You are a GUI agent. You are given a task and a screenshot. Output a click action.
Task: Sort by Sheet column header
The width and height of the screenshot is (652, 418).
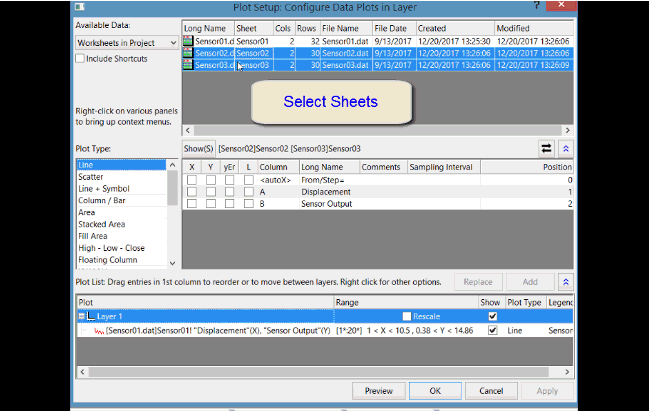pyautogui.click(x=254, y=28)
